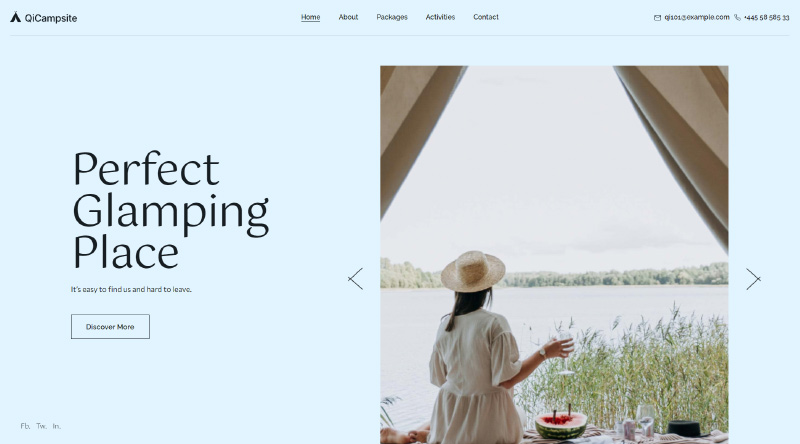Go to previous slide with left arrow

pyautogui.click(x=356, y=279)
